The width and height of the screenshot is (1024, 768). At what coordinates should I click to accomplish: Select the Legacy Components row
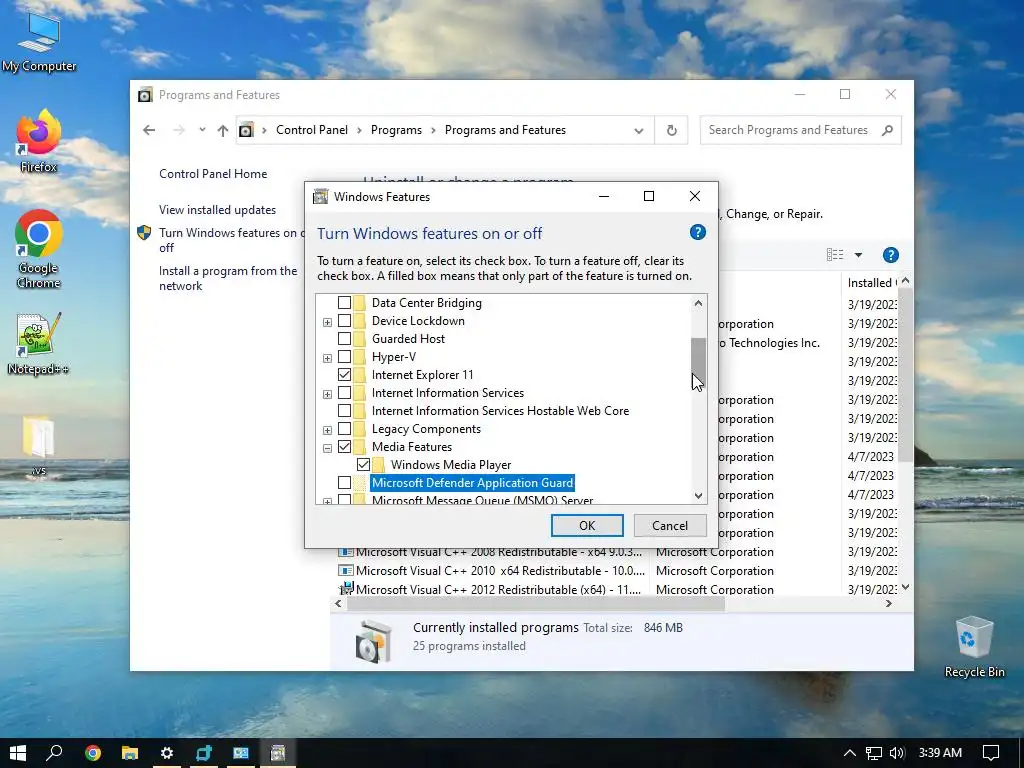(x=426, y=429)
